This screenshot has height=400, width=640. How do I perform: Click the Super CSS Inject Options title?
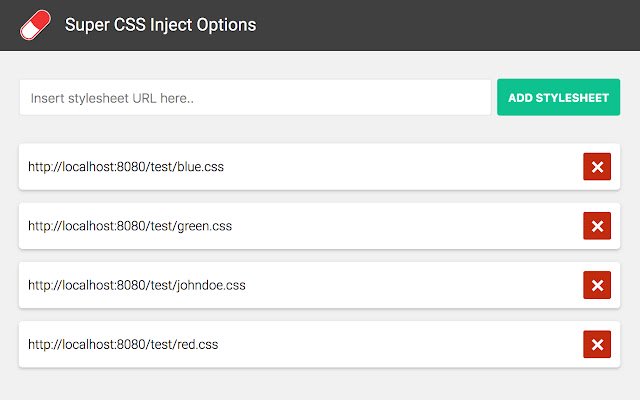coord(160,25)
